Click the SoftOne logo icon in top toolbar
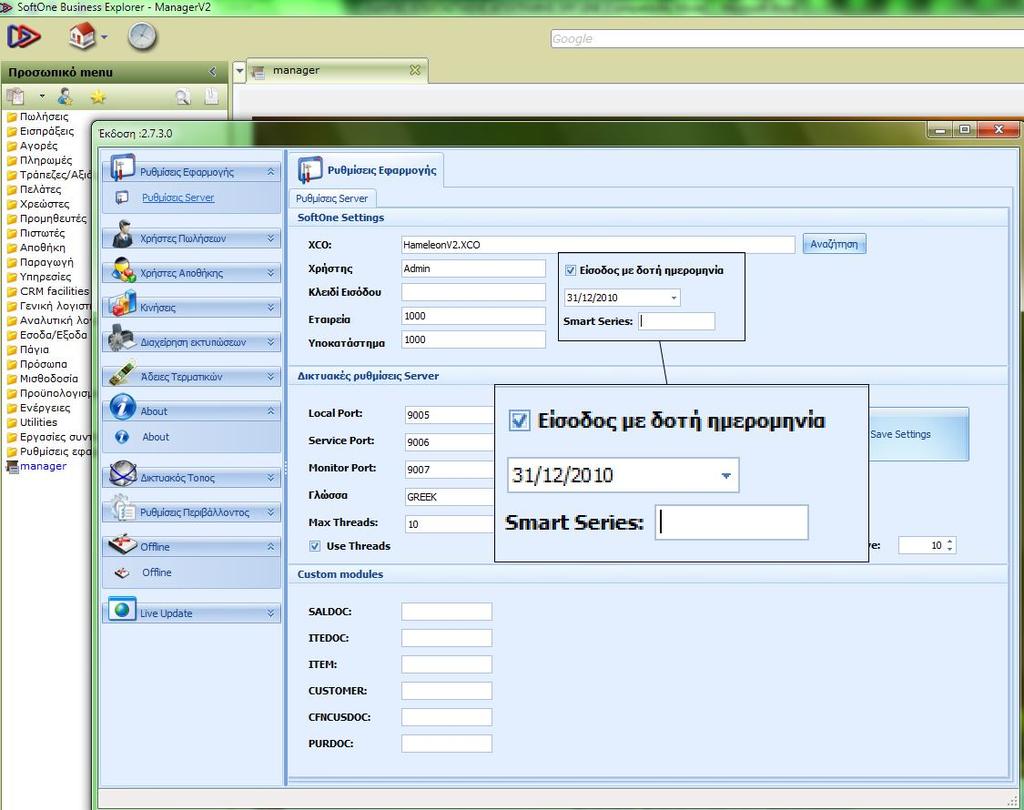 (x=24, y=36)
